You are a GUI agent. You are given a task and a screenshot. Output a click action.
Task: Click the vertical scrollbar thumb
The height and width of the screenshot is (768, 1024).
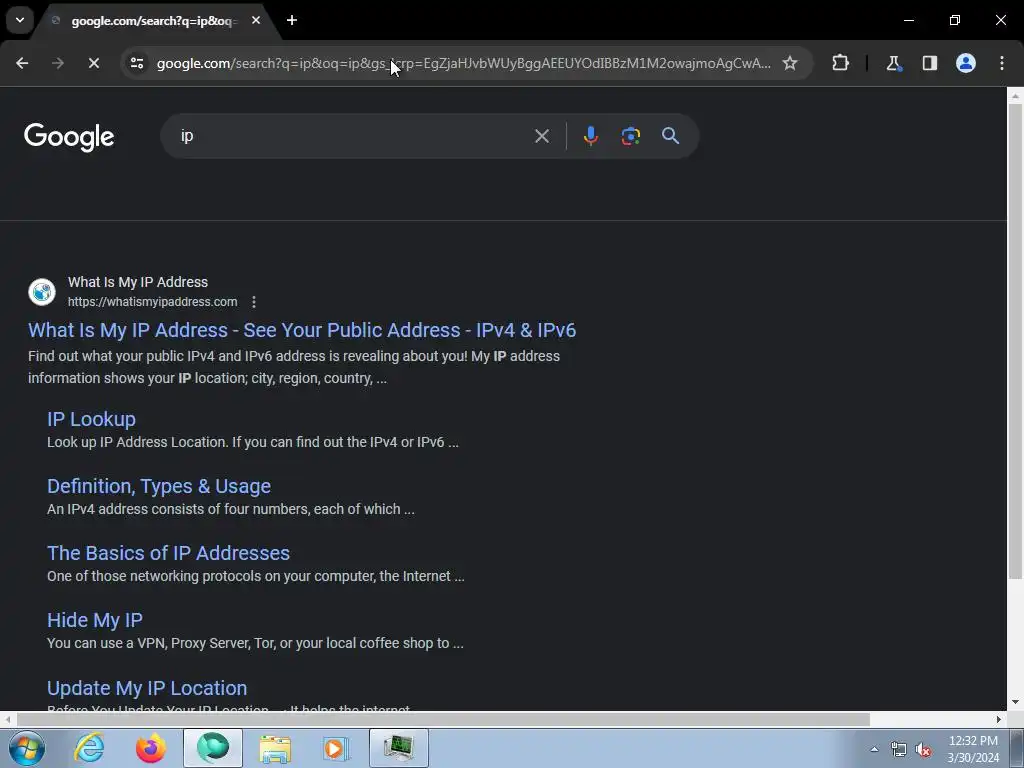[x=1015, y=341]
